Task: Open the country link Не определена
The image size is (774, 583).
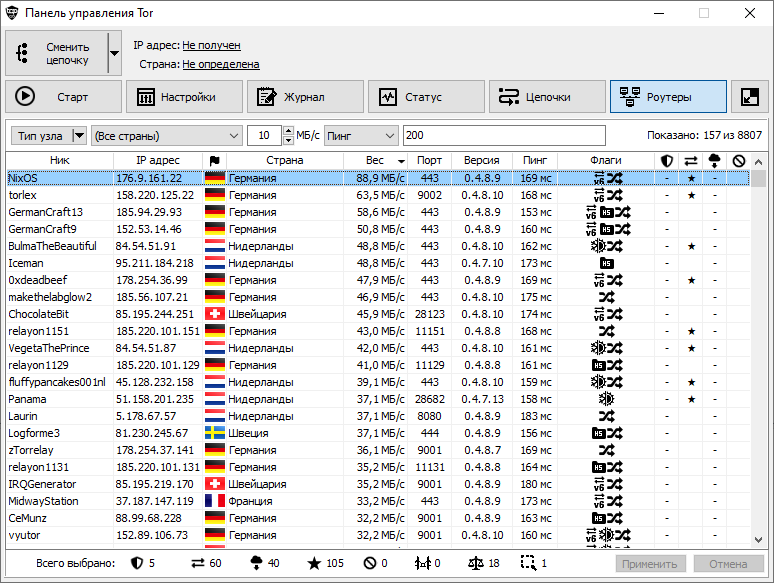Action: tap(221, 64)
